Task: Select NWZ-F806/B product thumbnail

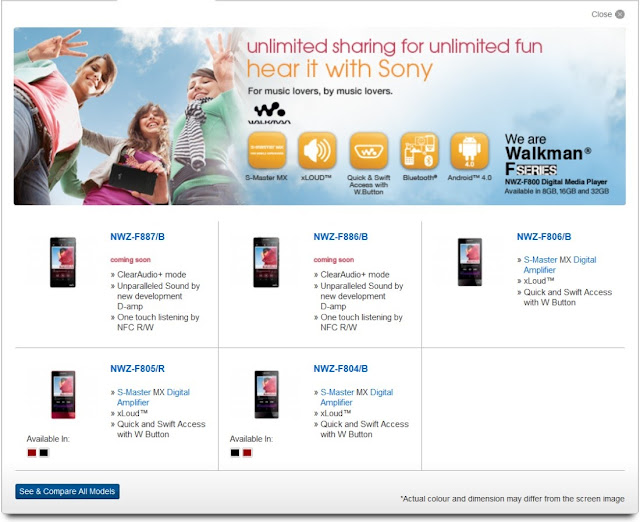Action: (x=470, y=262)
